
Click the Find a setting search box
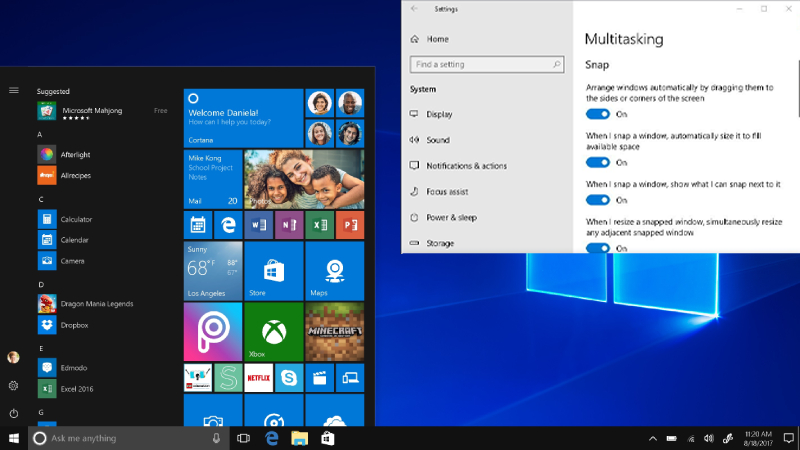pos(487,64)
